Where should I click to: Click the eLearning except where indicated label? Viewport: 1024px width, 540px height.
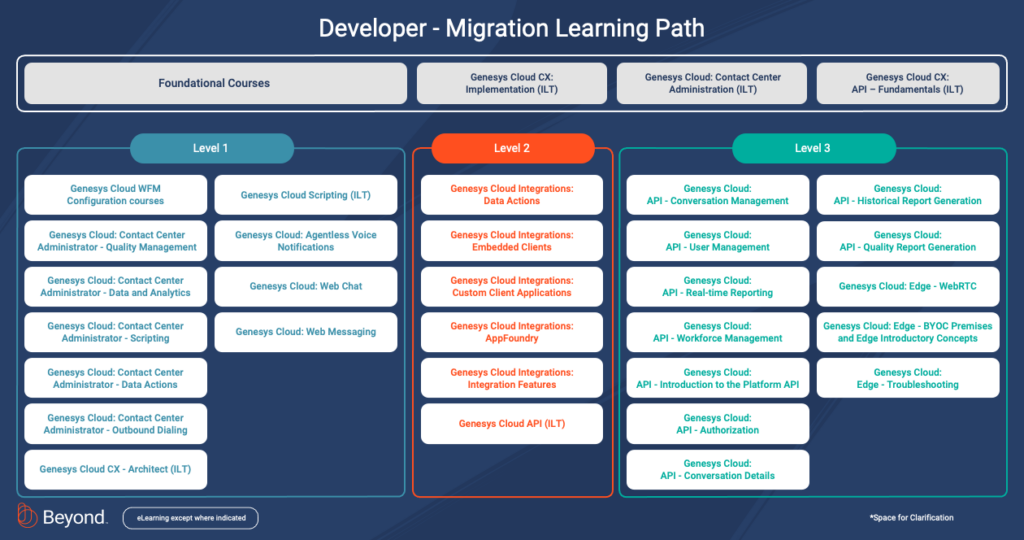191,518
